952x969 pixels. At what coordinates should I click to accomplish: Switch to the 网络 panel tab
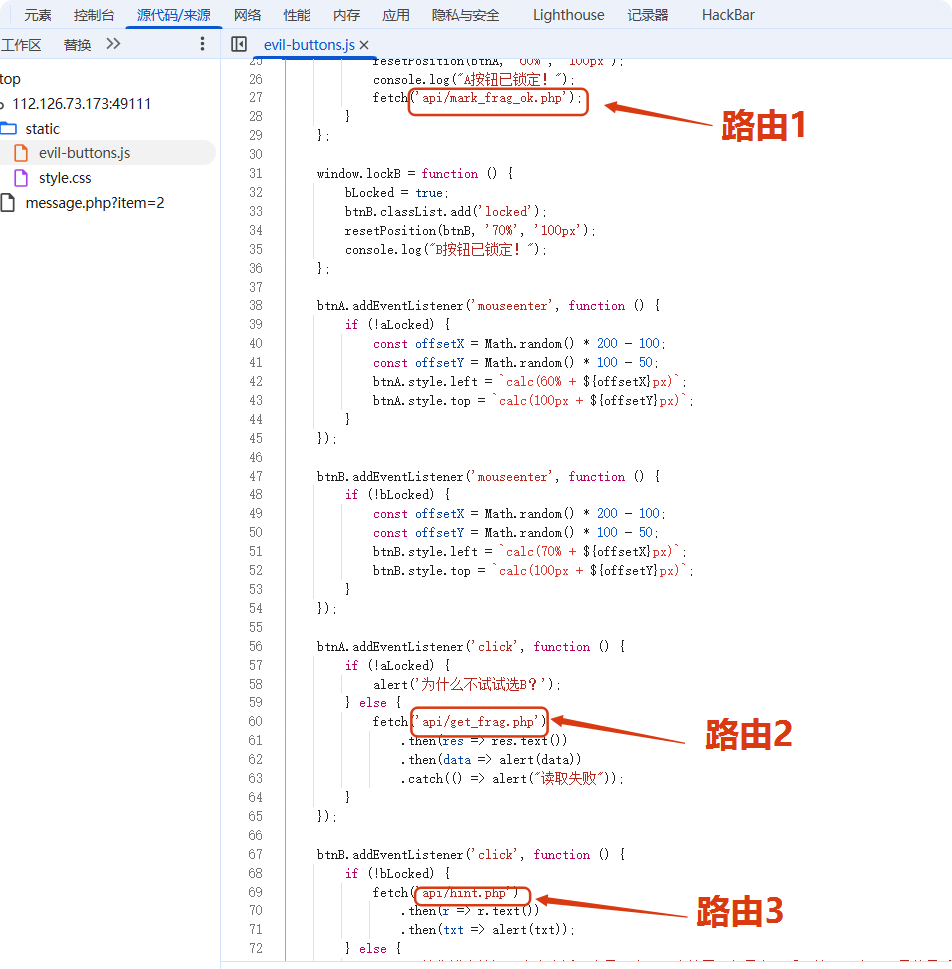tap(247, 15)
